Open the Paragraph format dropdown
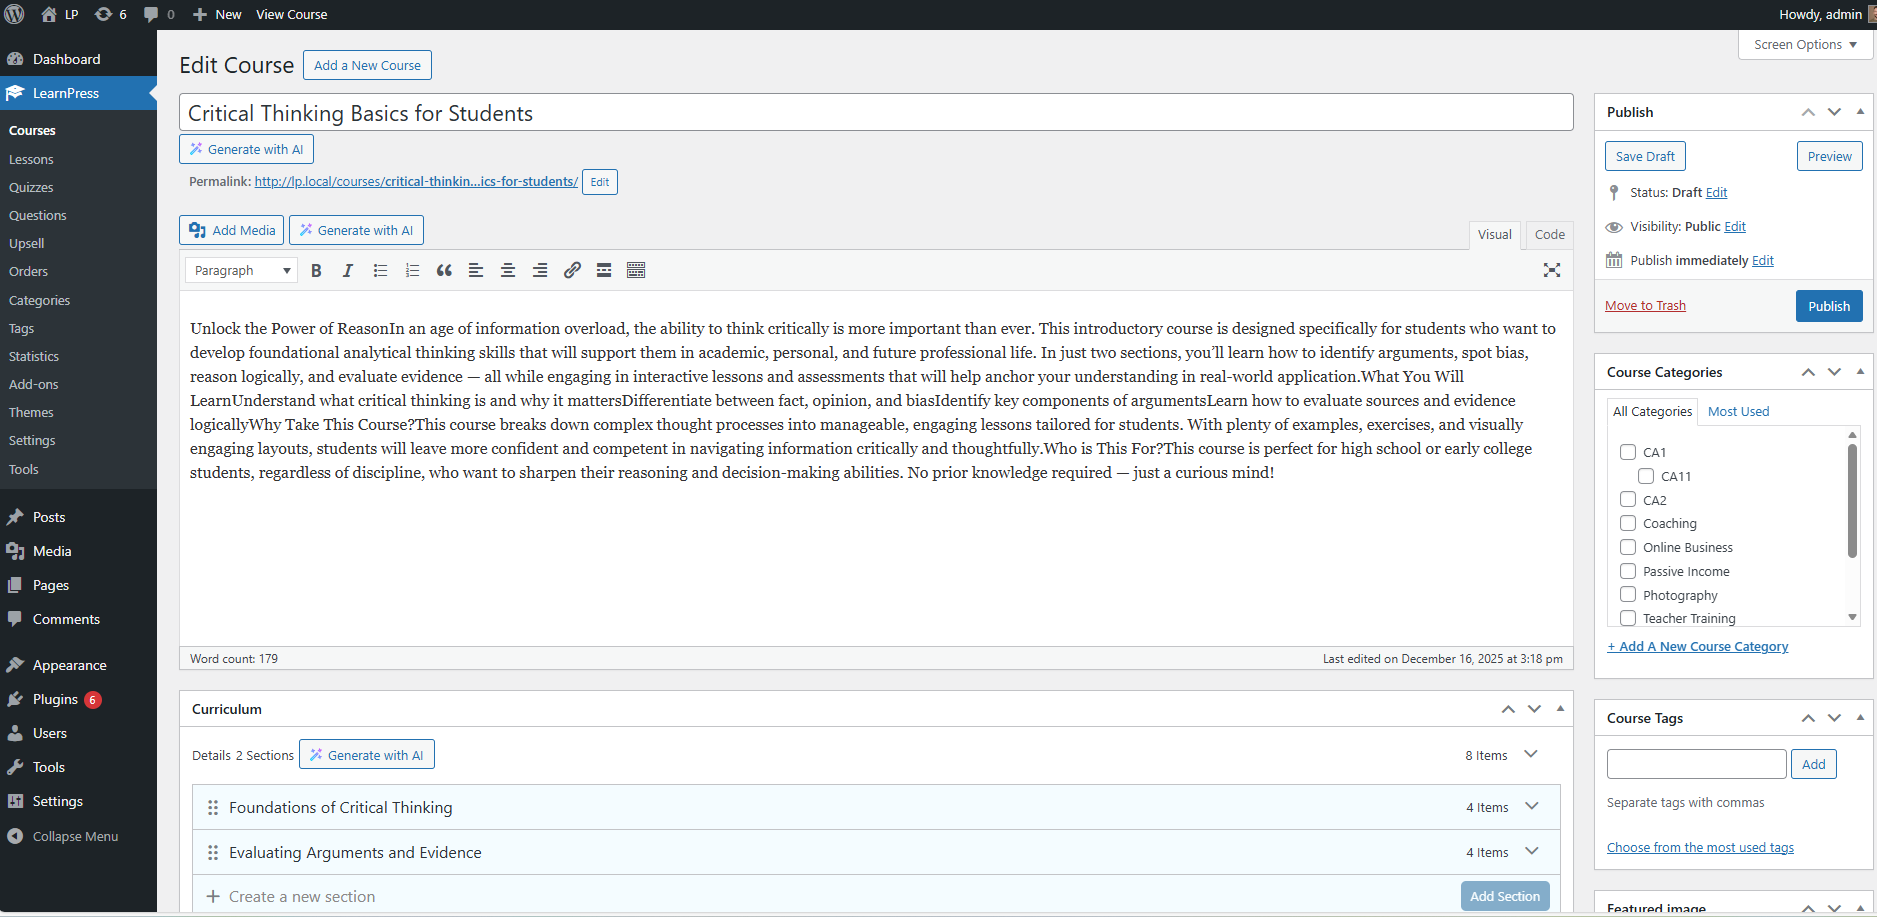 241,270
